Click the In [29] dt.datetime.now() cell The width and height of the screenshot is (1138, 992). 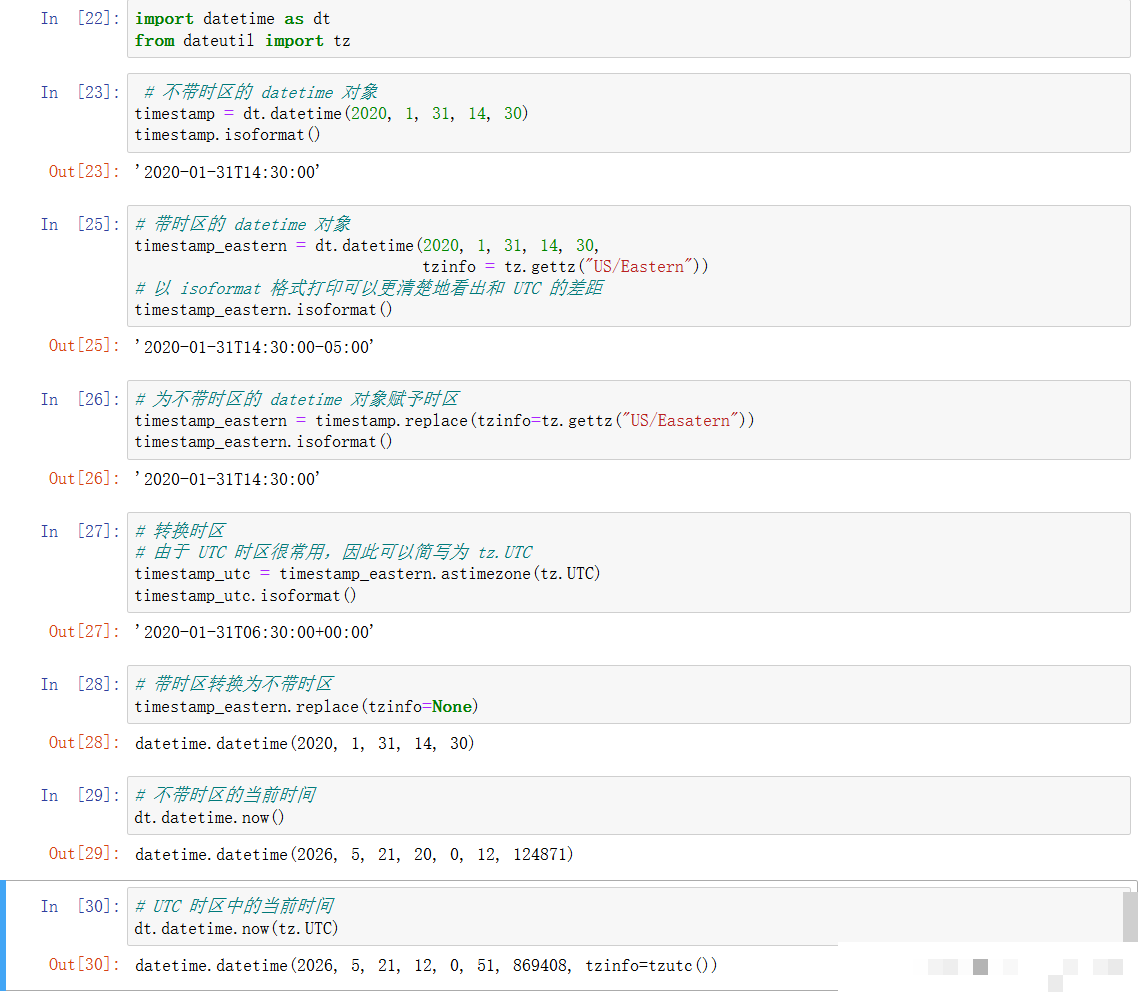coord(629,806)
